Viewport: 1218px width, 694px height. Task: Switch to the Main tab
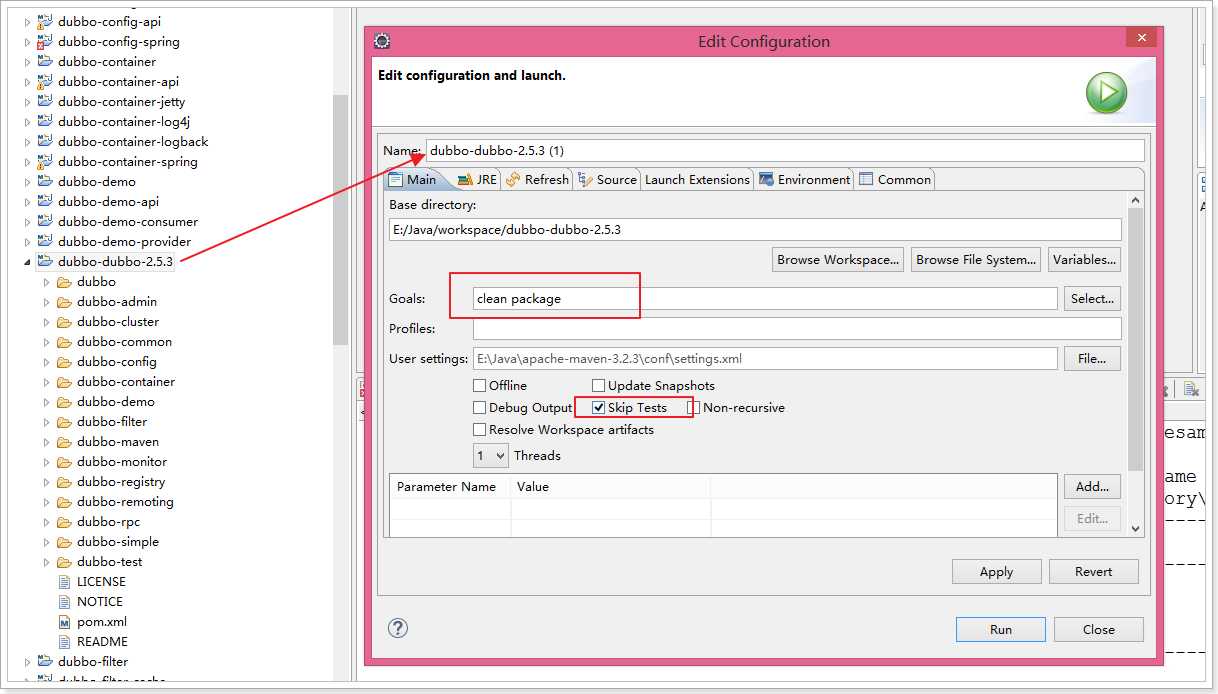coord(413,179)
